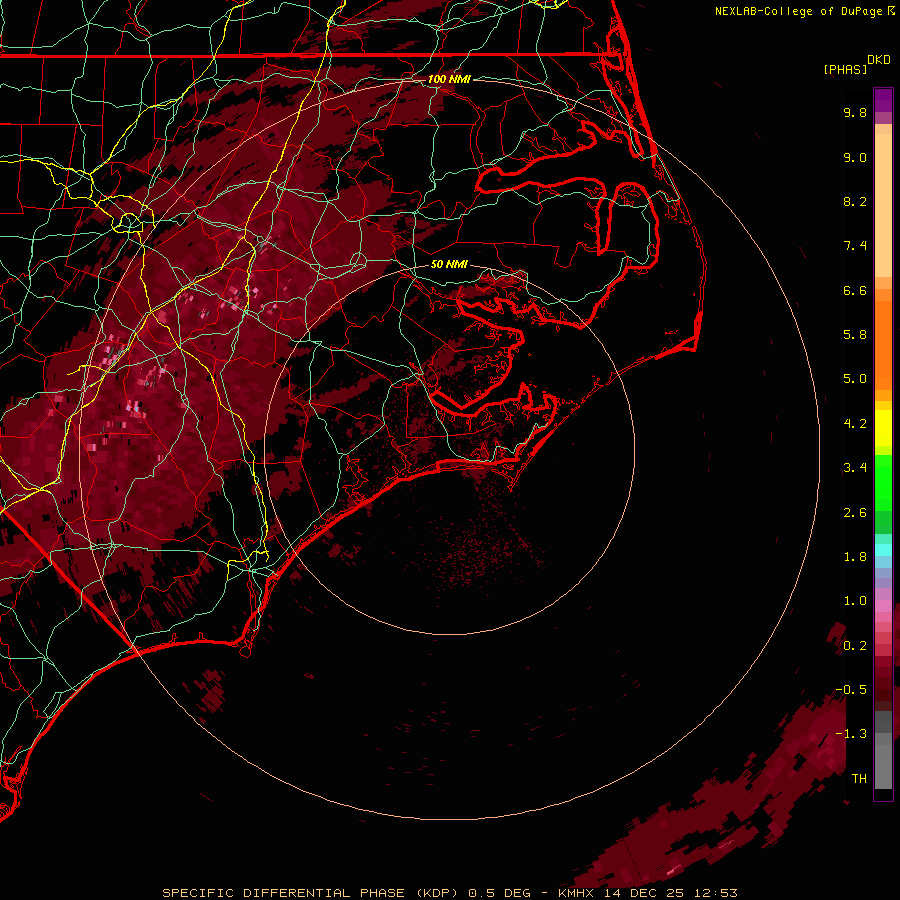The height and width of the screenshot is (900, 900).
Task: Click the 4.2 value on the scale
Action: point(855,424)
